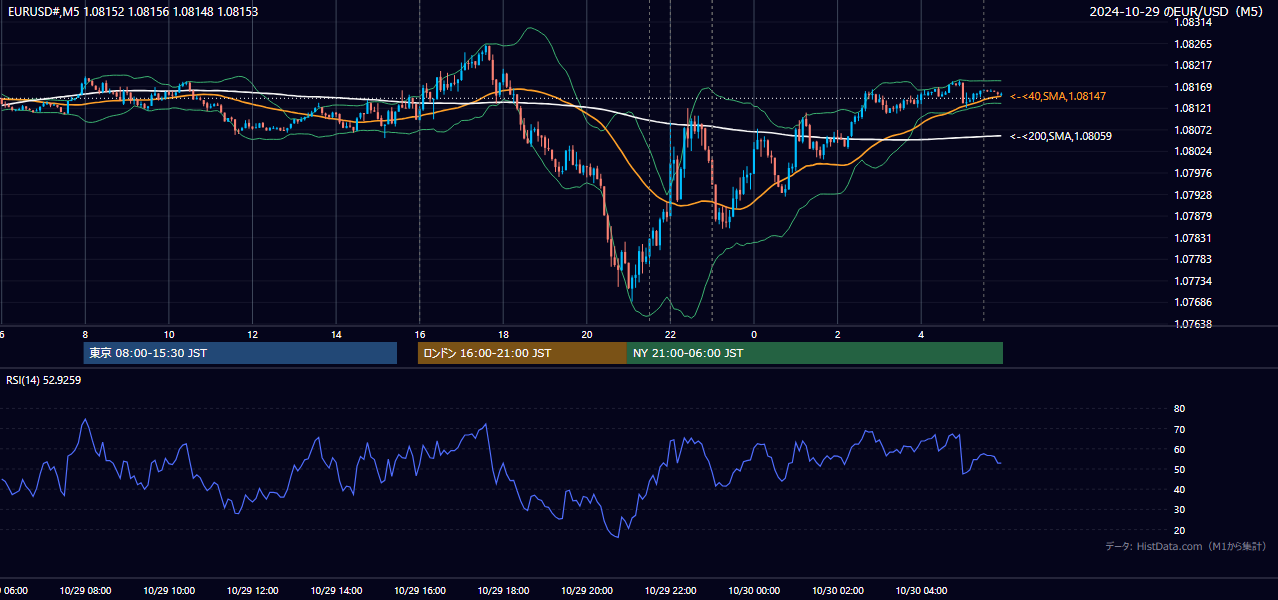Viewport: 1278px width, 600px height.
Task: Click the 10/30 00:00 date label
Action: pyautogui.click(x=755, y=591)
